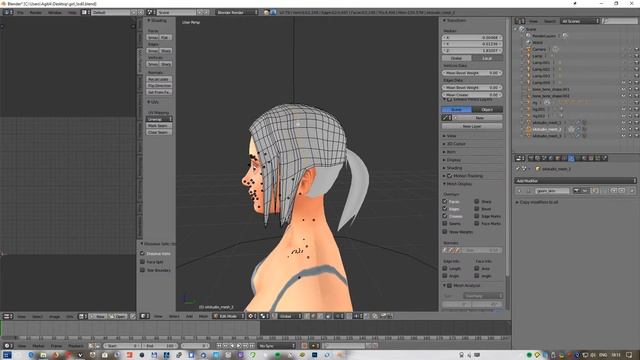Open the Render menu
The image size is (640, 360).
[x=36, y=13]
